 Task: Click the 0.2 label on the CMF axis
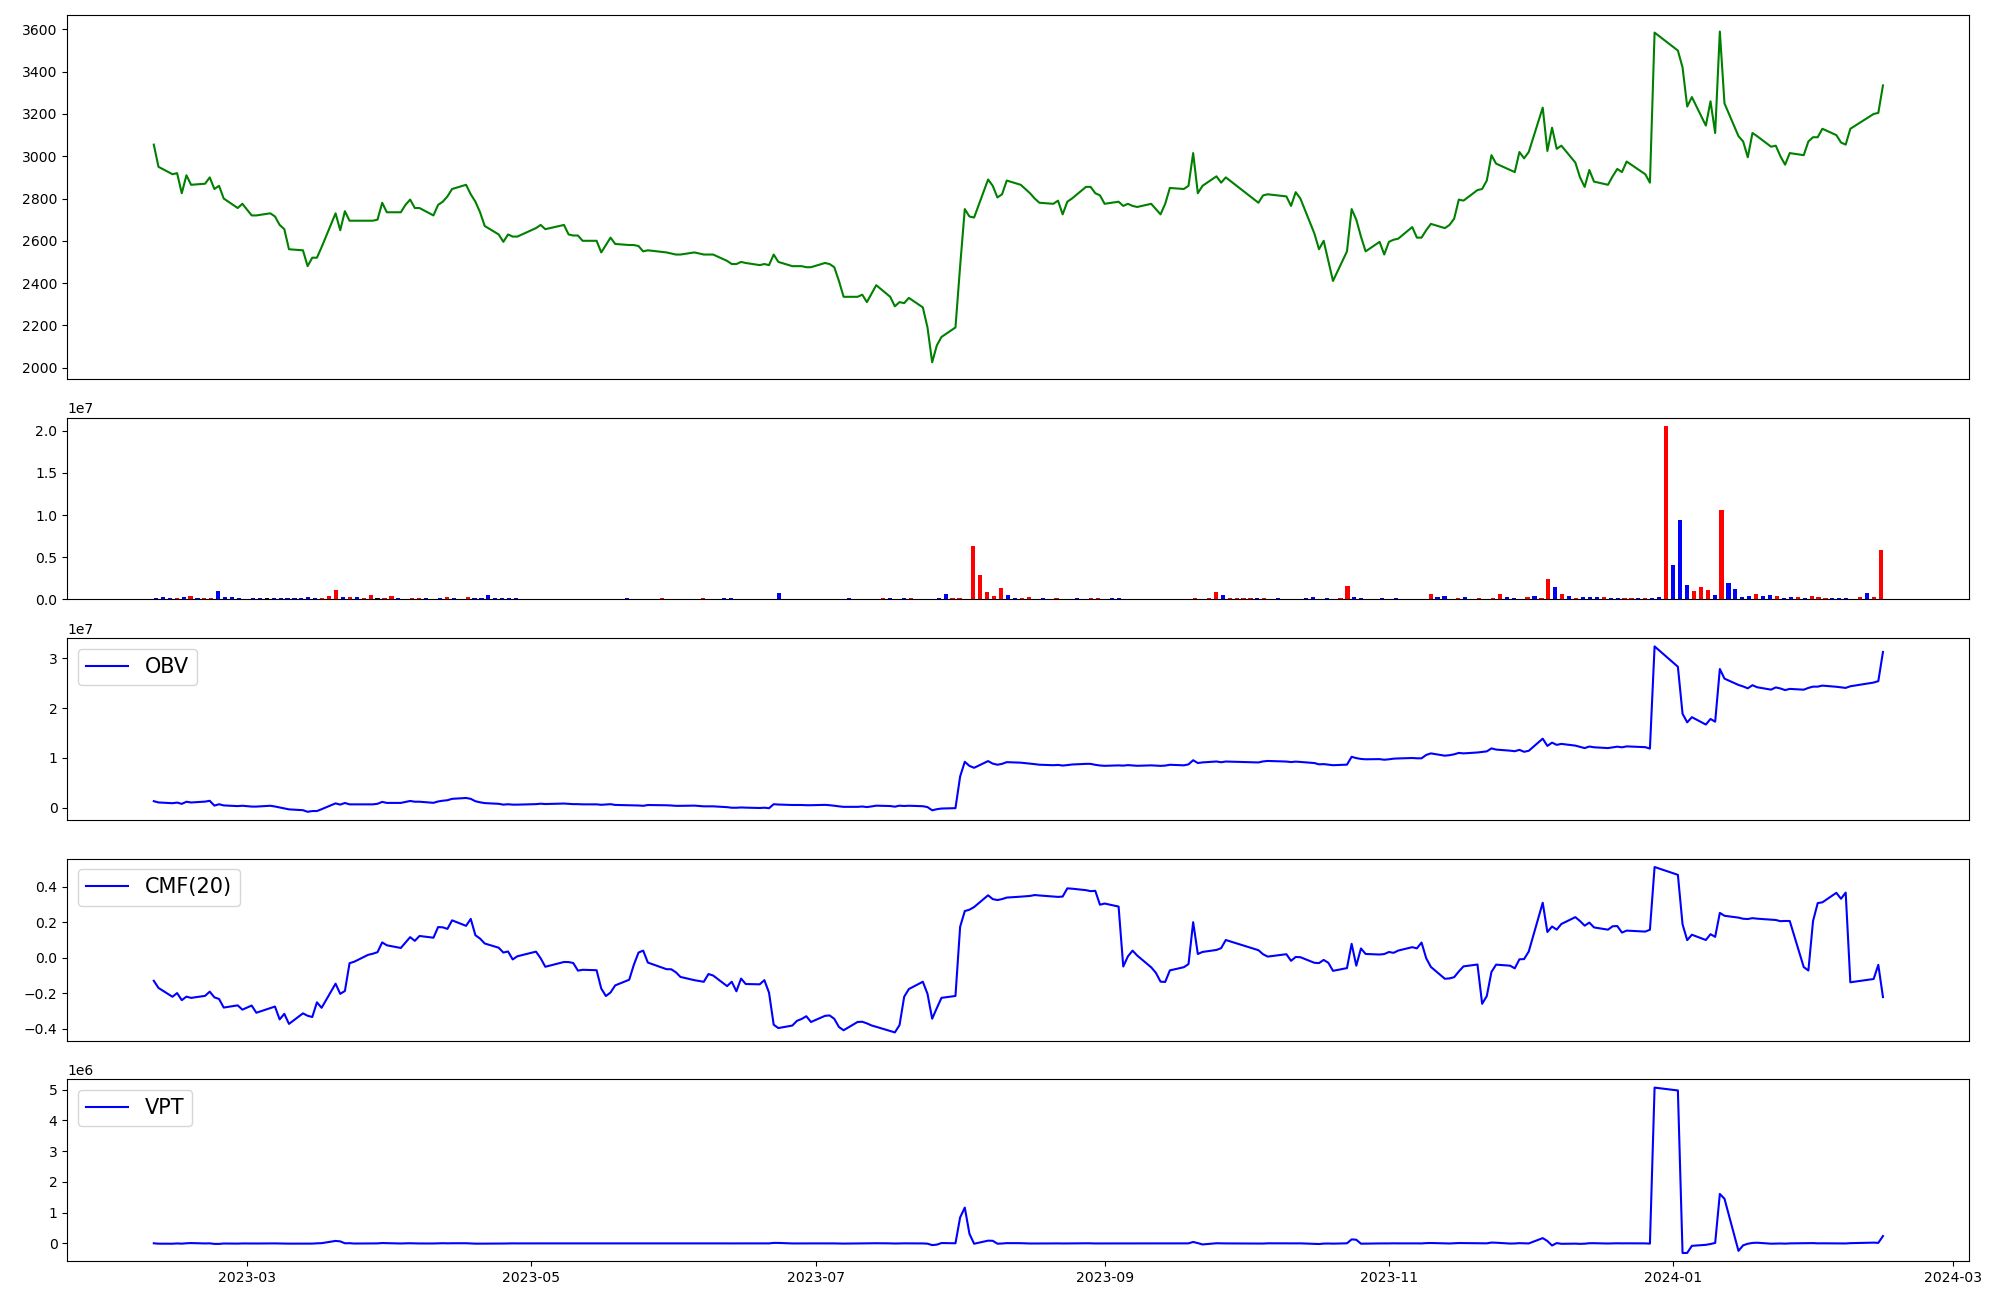(47, 922)
